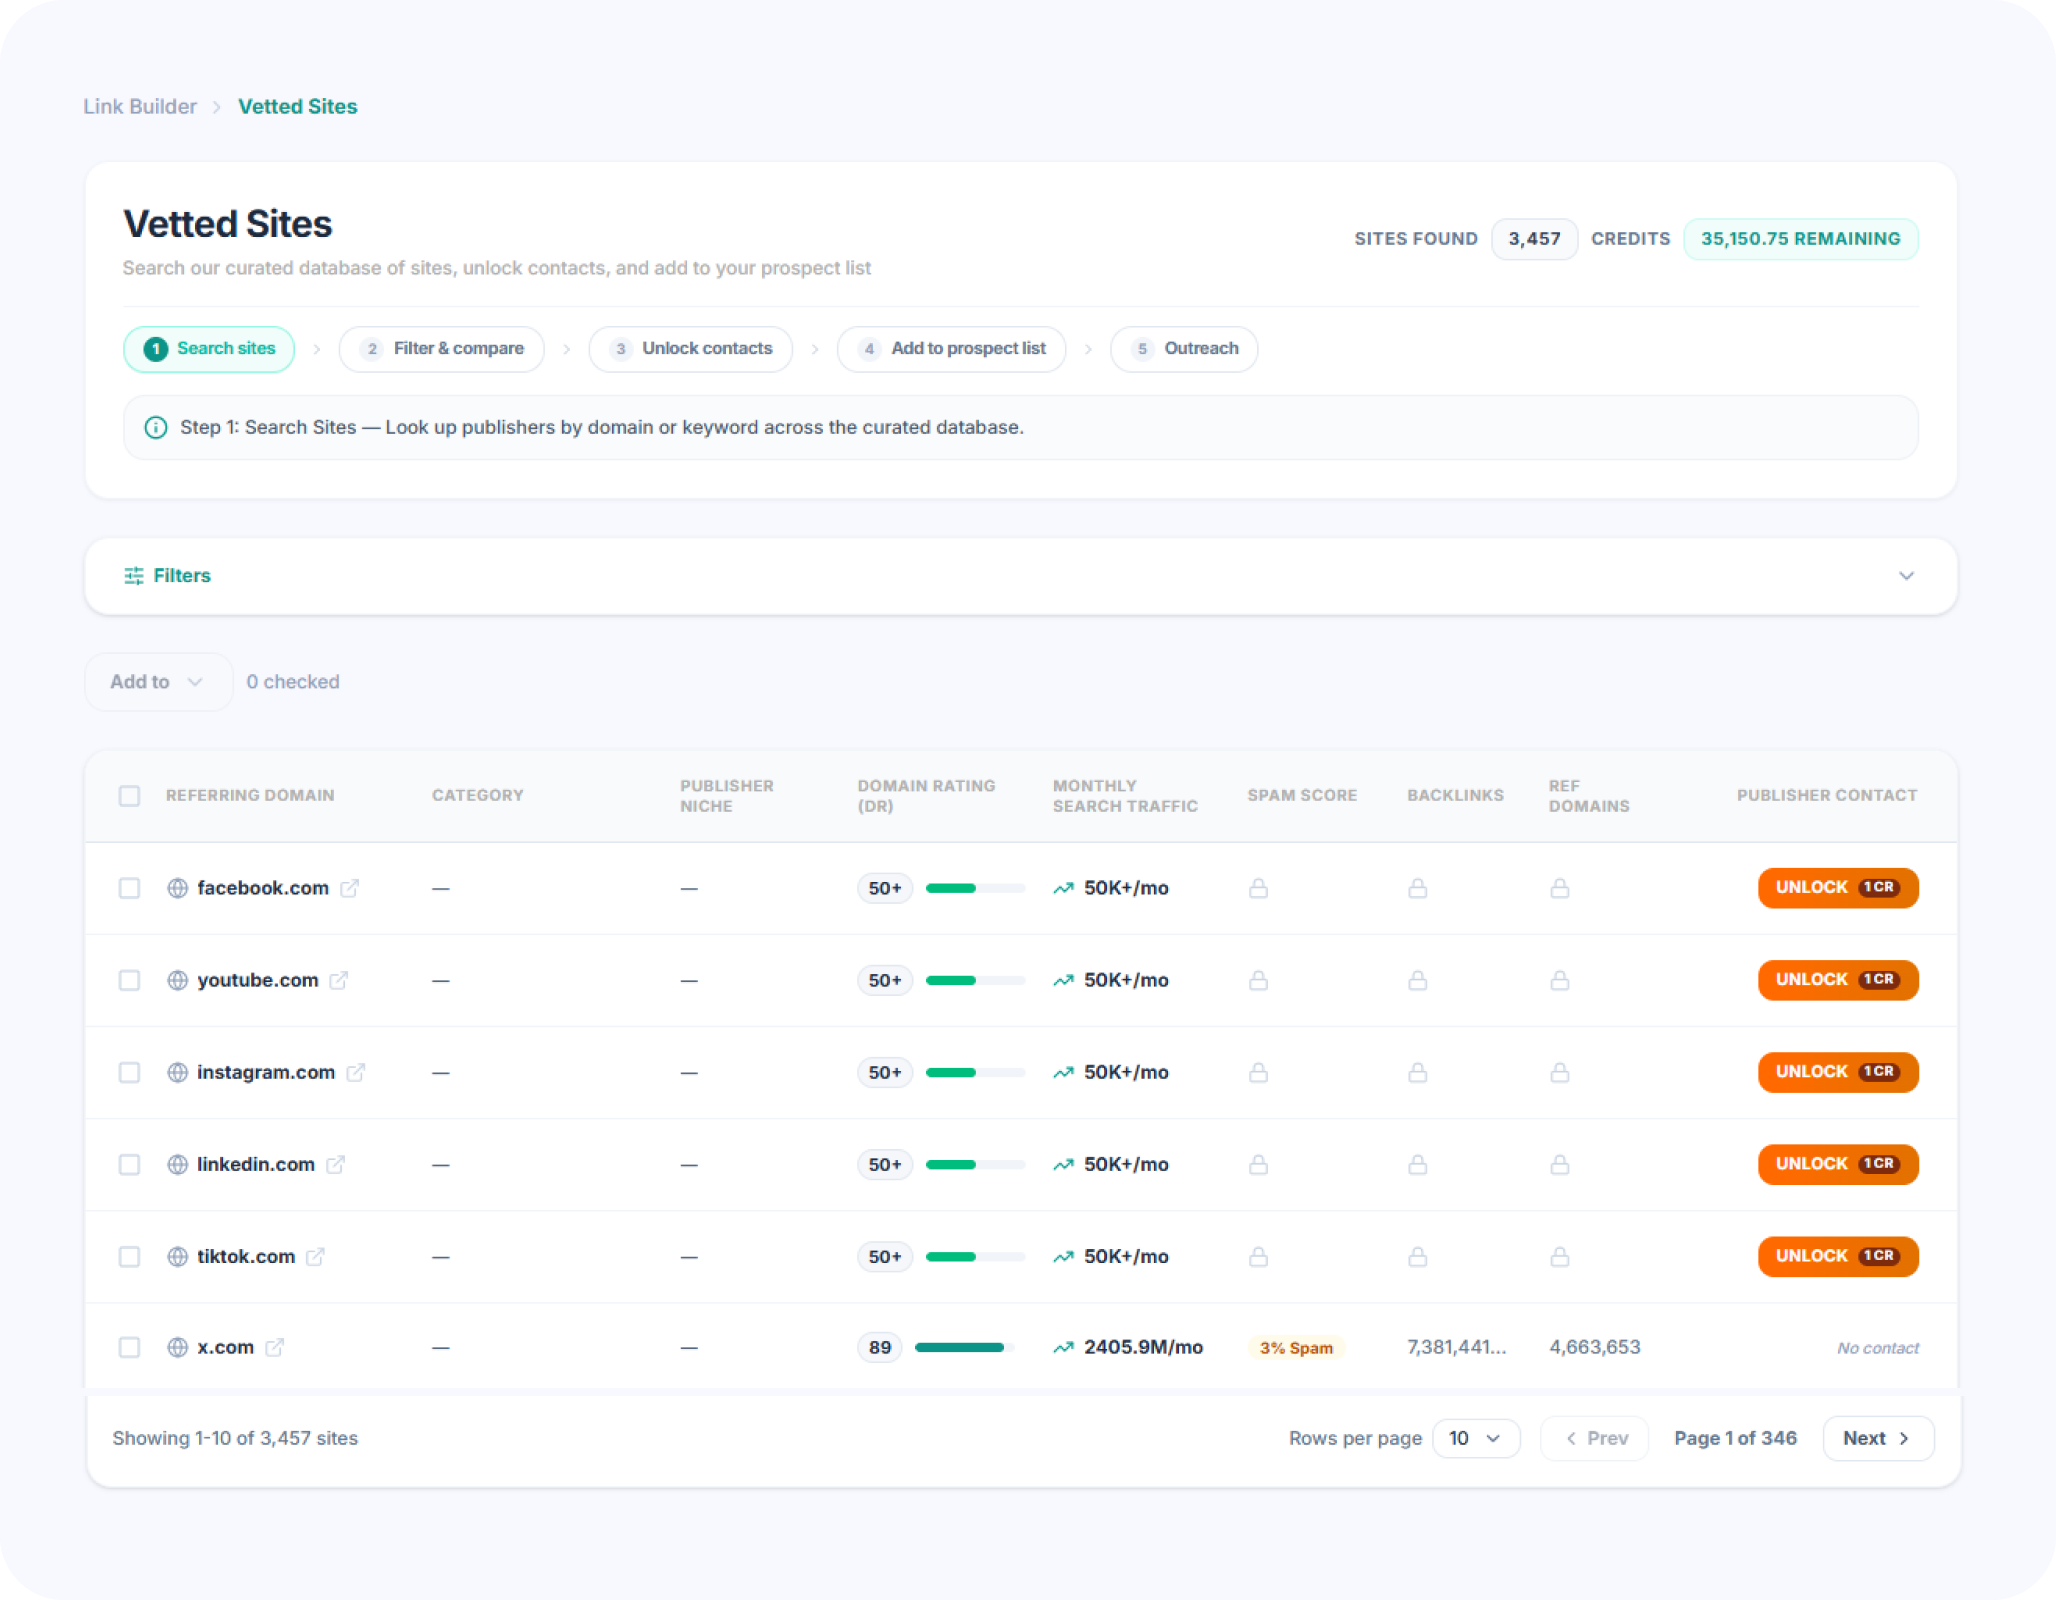Screen dimensions: 2056x1600
Task: Unlock linkedin.com publisher contact
Action: pyautogui.click(x=1838, y=1164)
